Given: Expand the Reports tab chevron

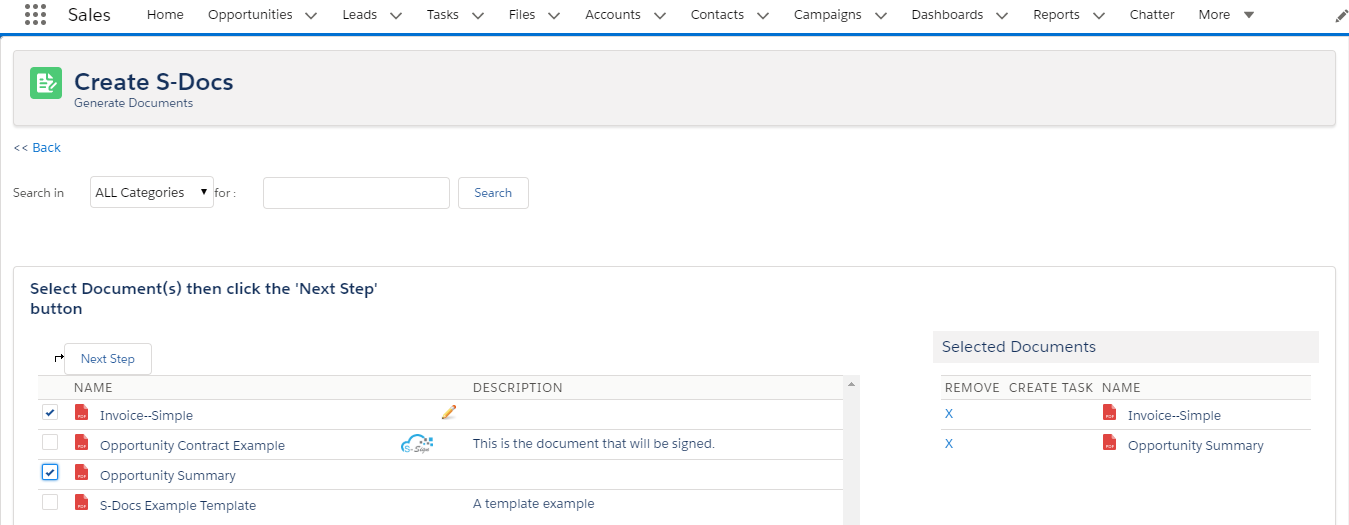Looking at the screenshot, I should (x=1099, y=15).
